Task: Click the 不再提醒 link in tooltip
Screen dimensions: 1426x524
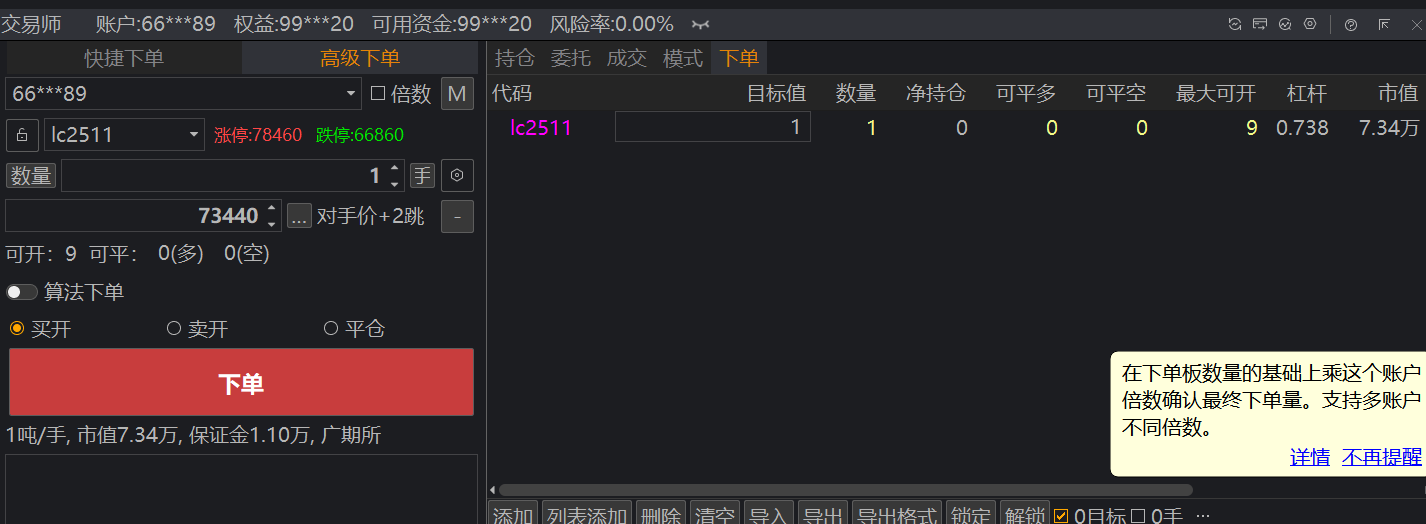Action: click(1382, 457)
